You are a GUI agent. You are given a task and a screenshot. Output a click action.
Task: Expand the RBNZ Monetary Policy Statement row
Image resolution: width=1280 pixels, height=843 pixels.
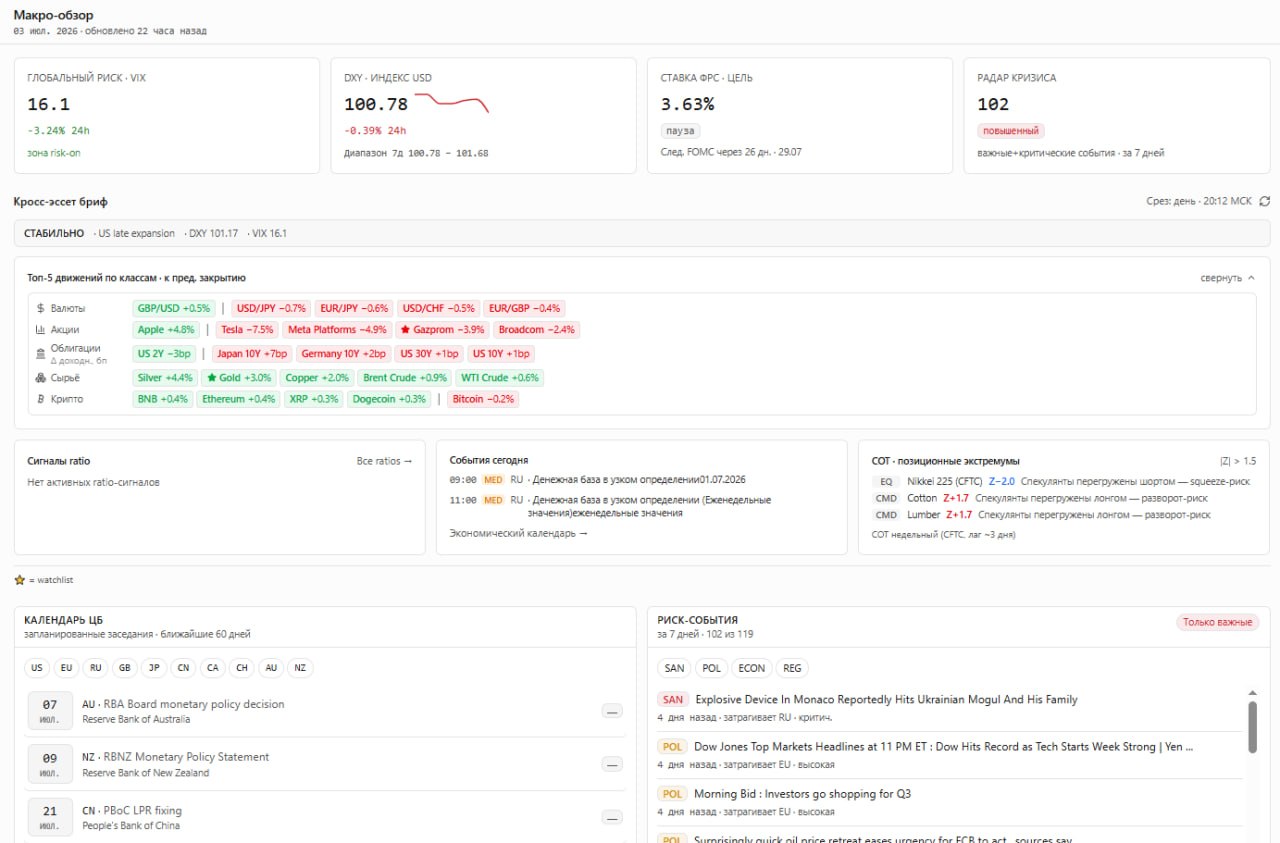612,764
